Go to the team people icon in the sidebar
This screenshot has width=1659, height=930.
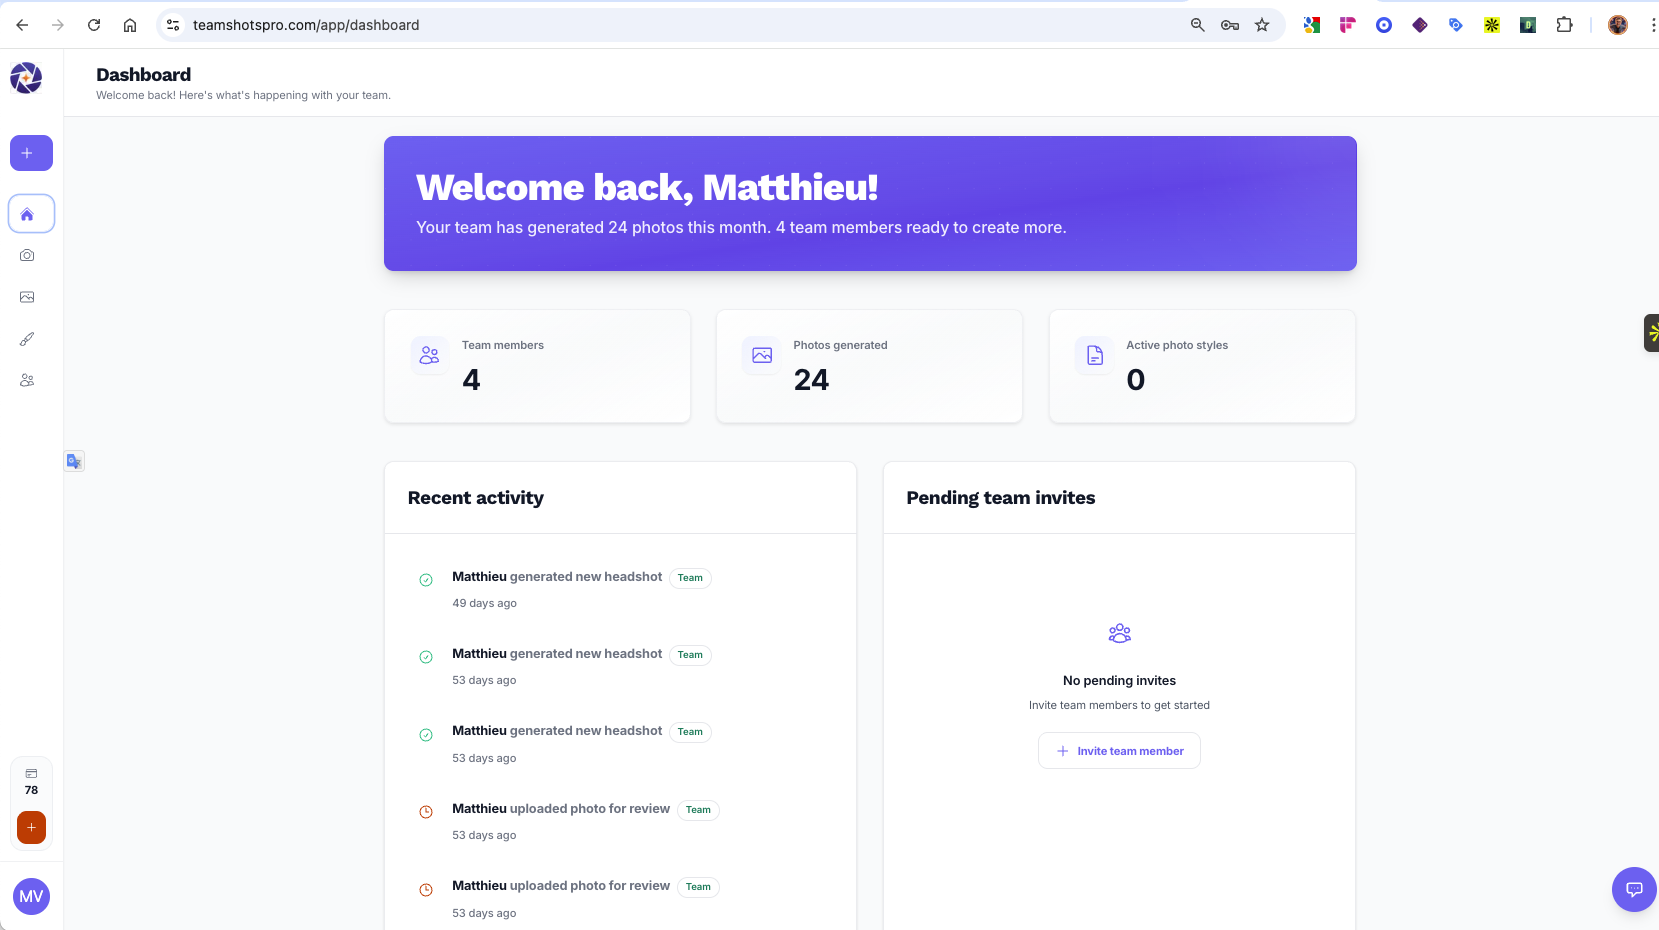(27, 381)
